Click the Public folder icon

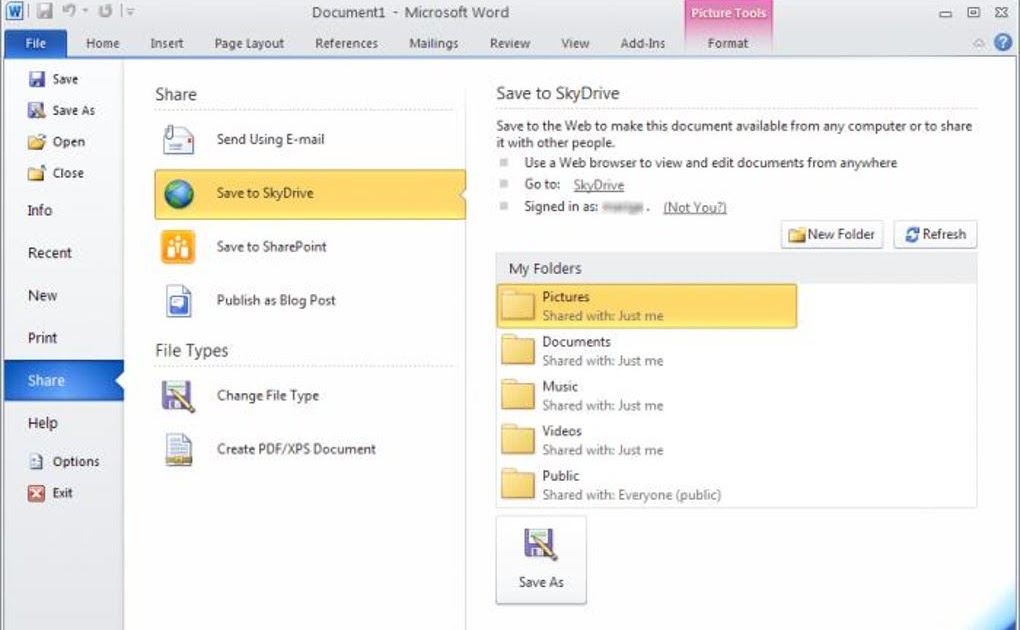click(518, 485)
